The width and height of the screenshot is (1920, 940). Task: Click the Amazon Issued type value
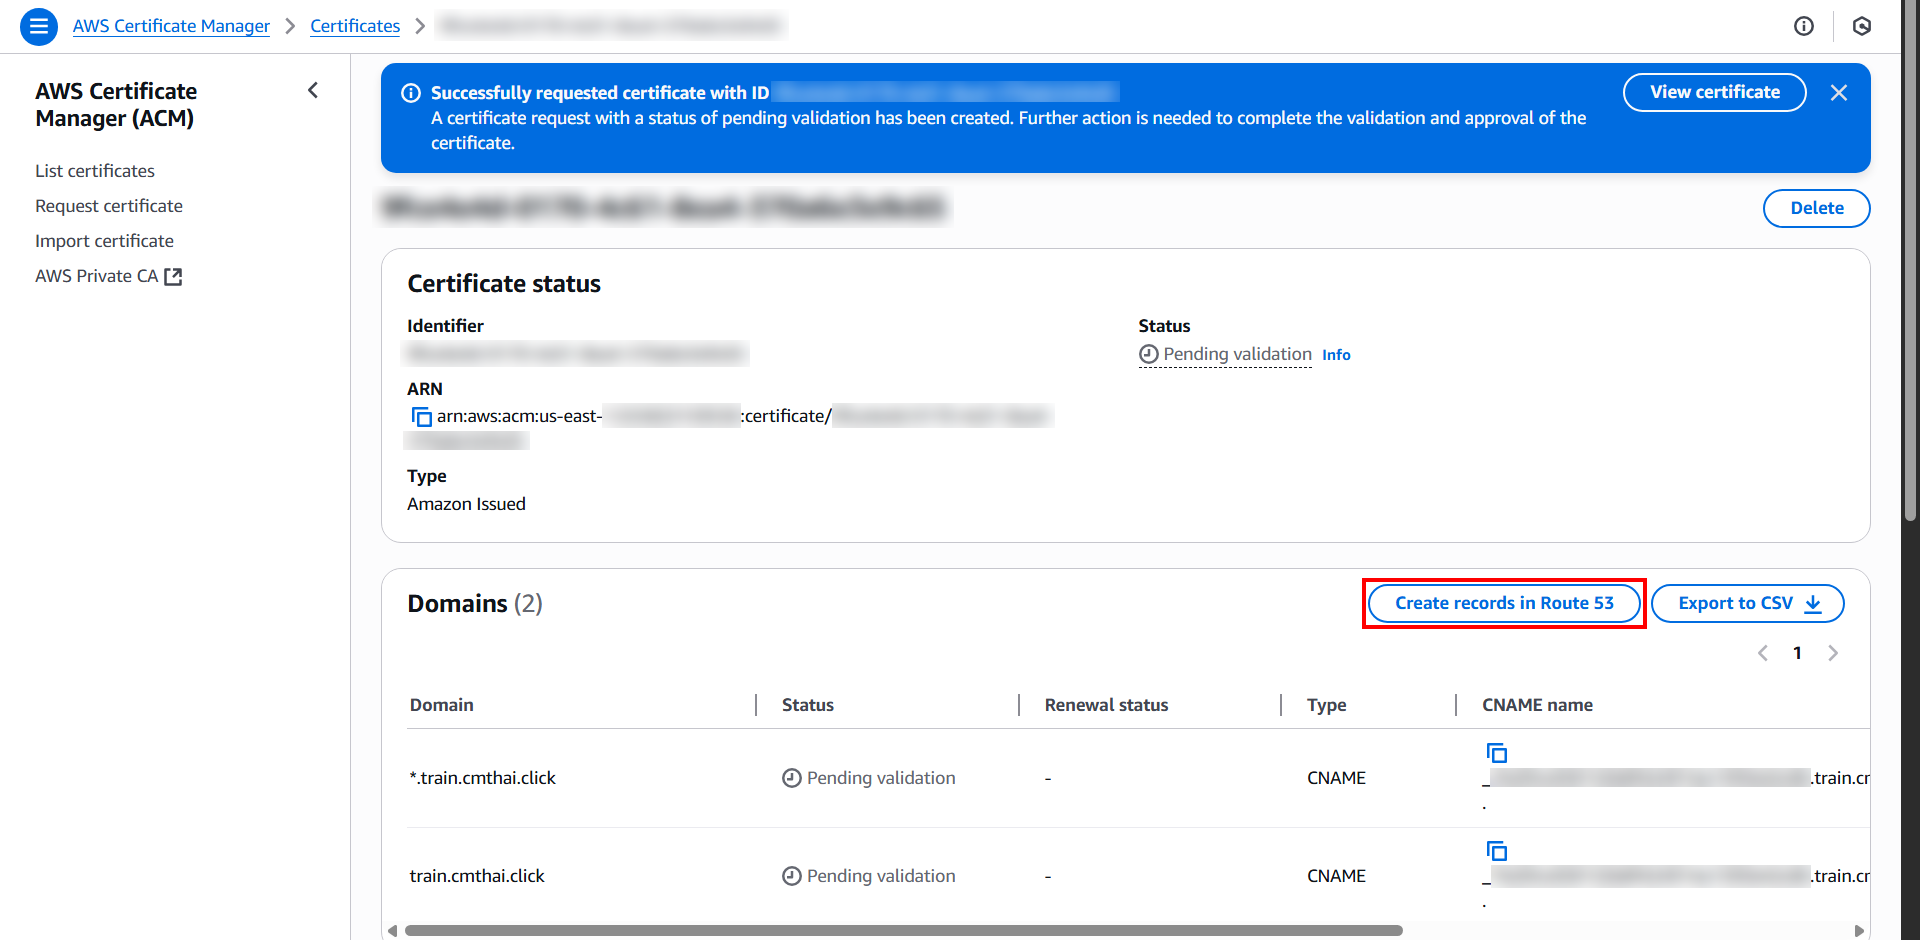(x=466, y=504)
